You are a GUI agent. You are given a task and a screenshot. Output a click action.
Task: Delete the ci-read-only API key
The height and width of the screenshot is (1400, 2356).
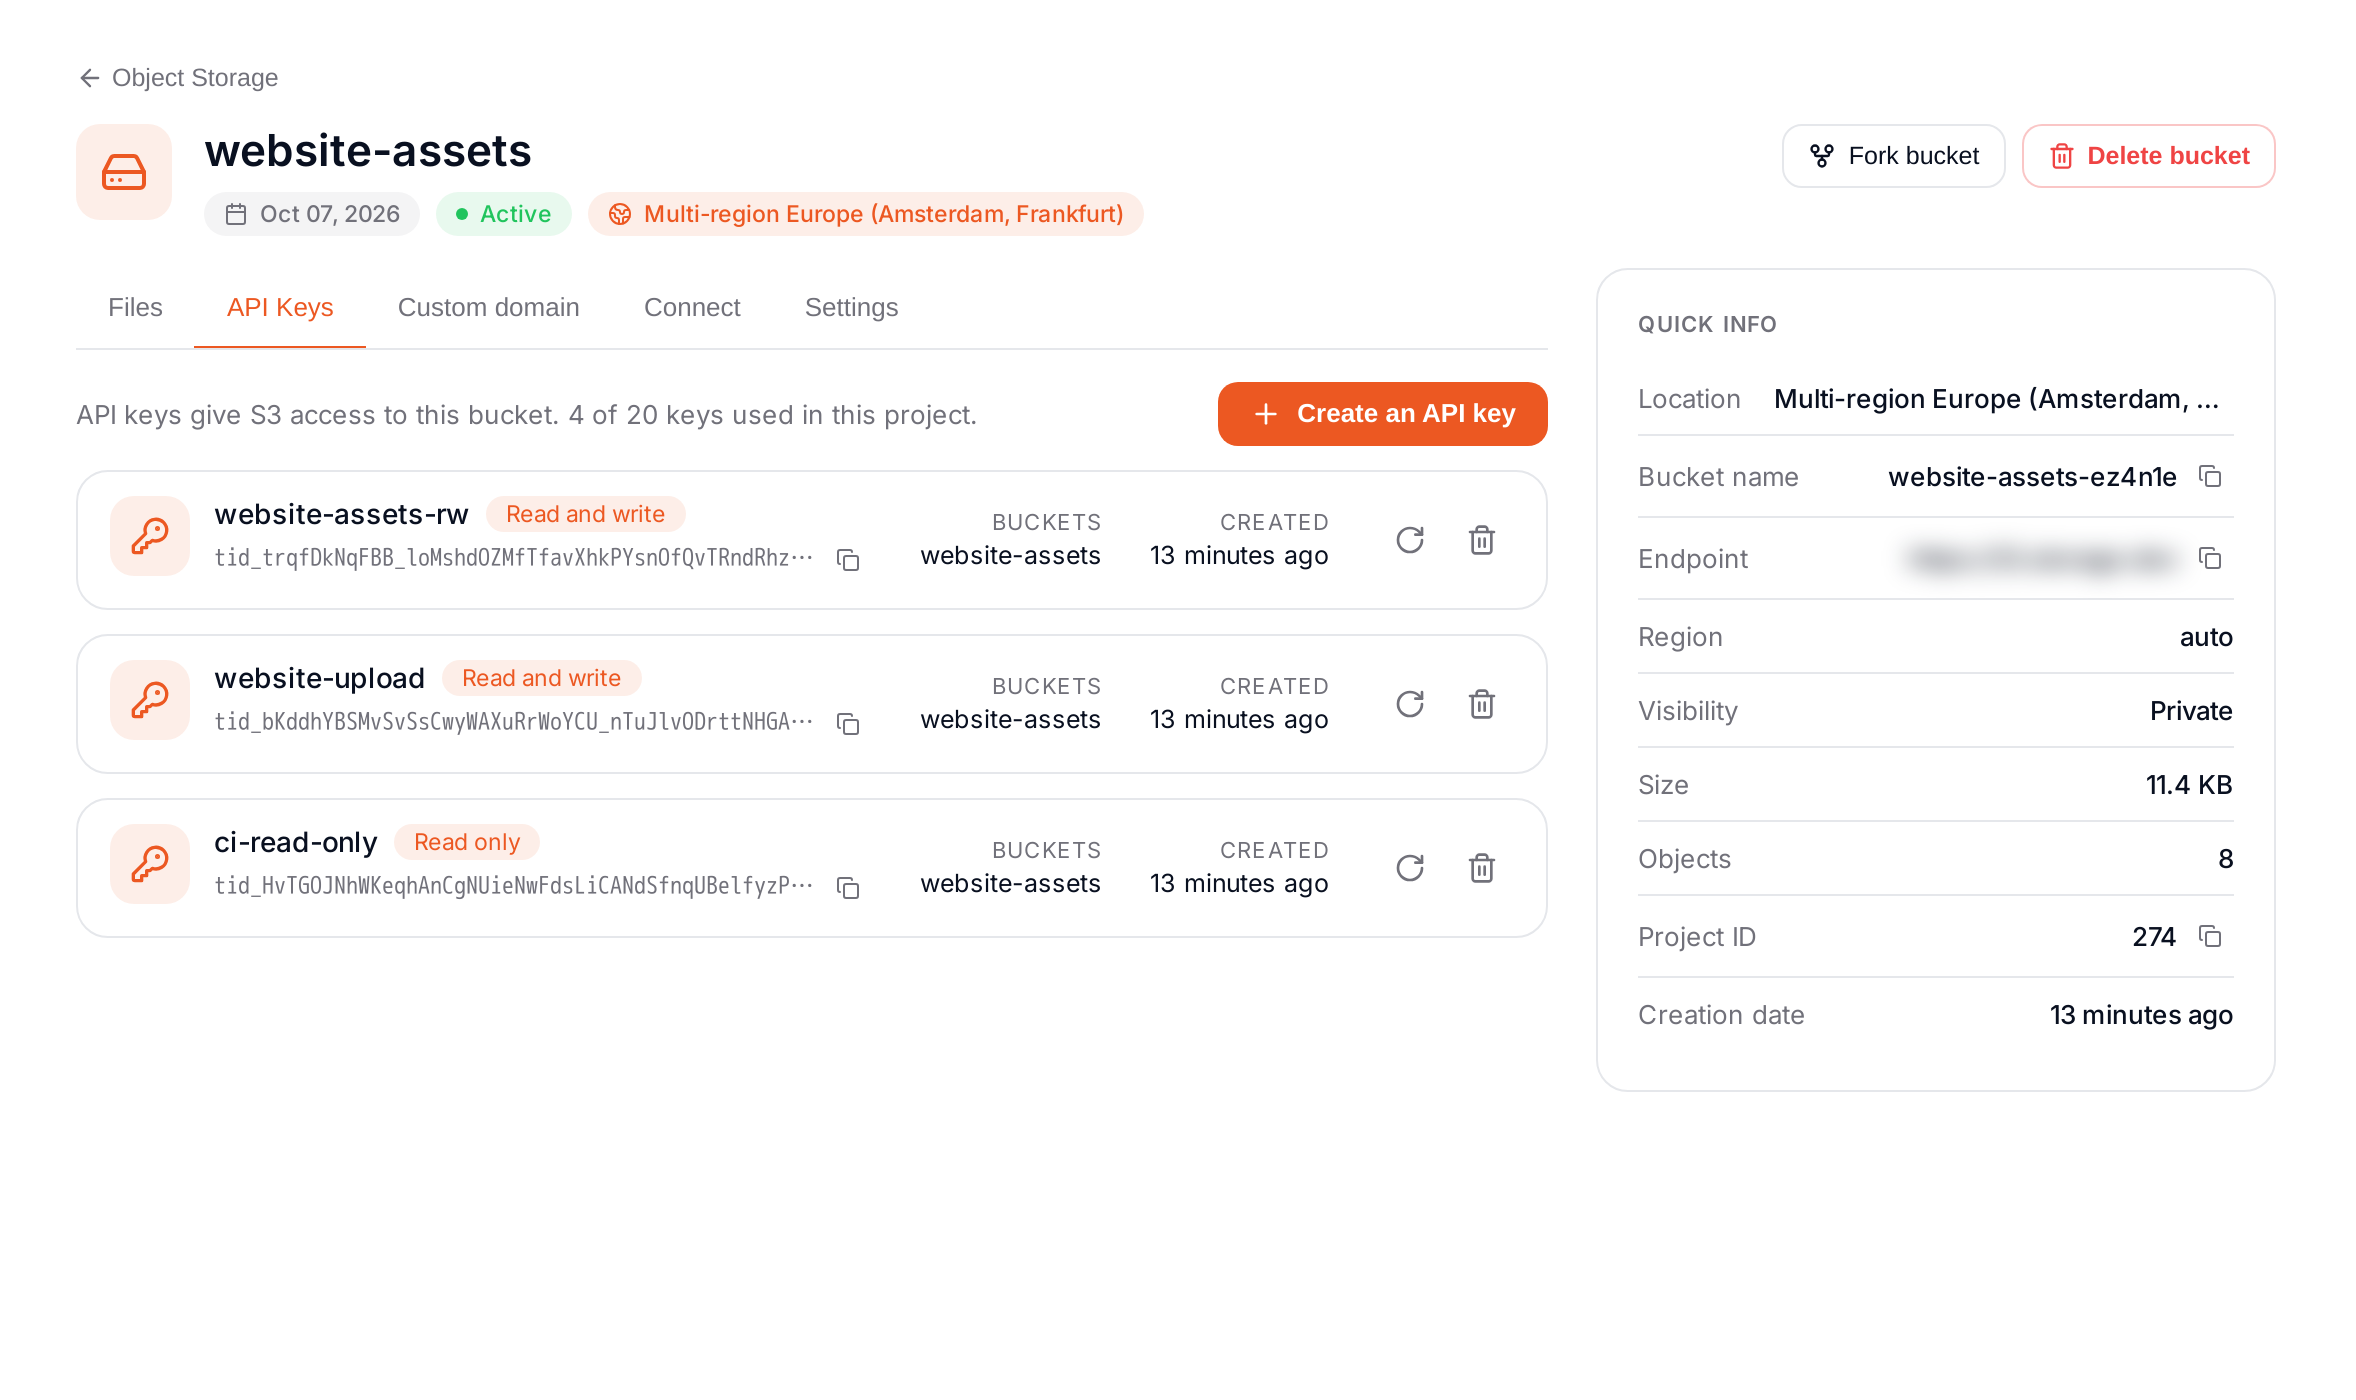pyautogui.click(x=1482, y=868)
